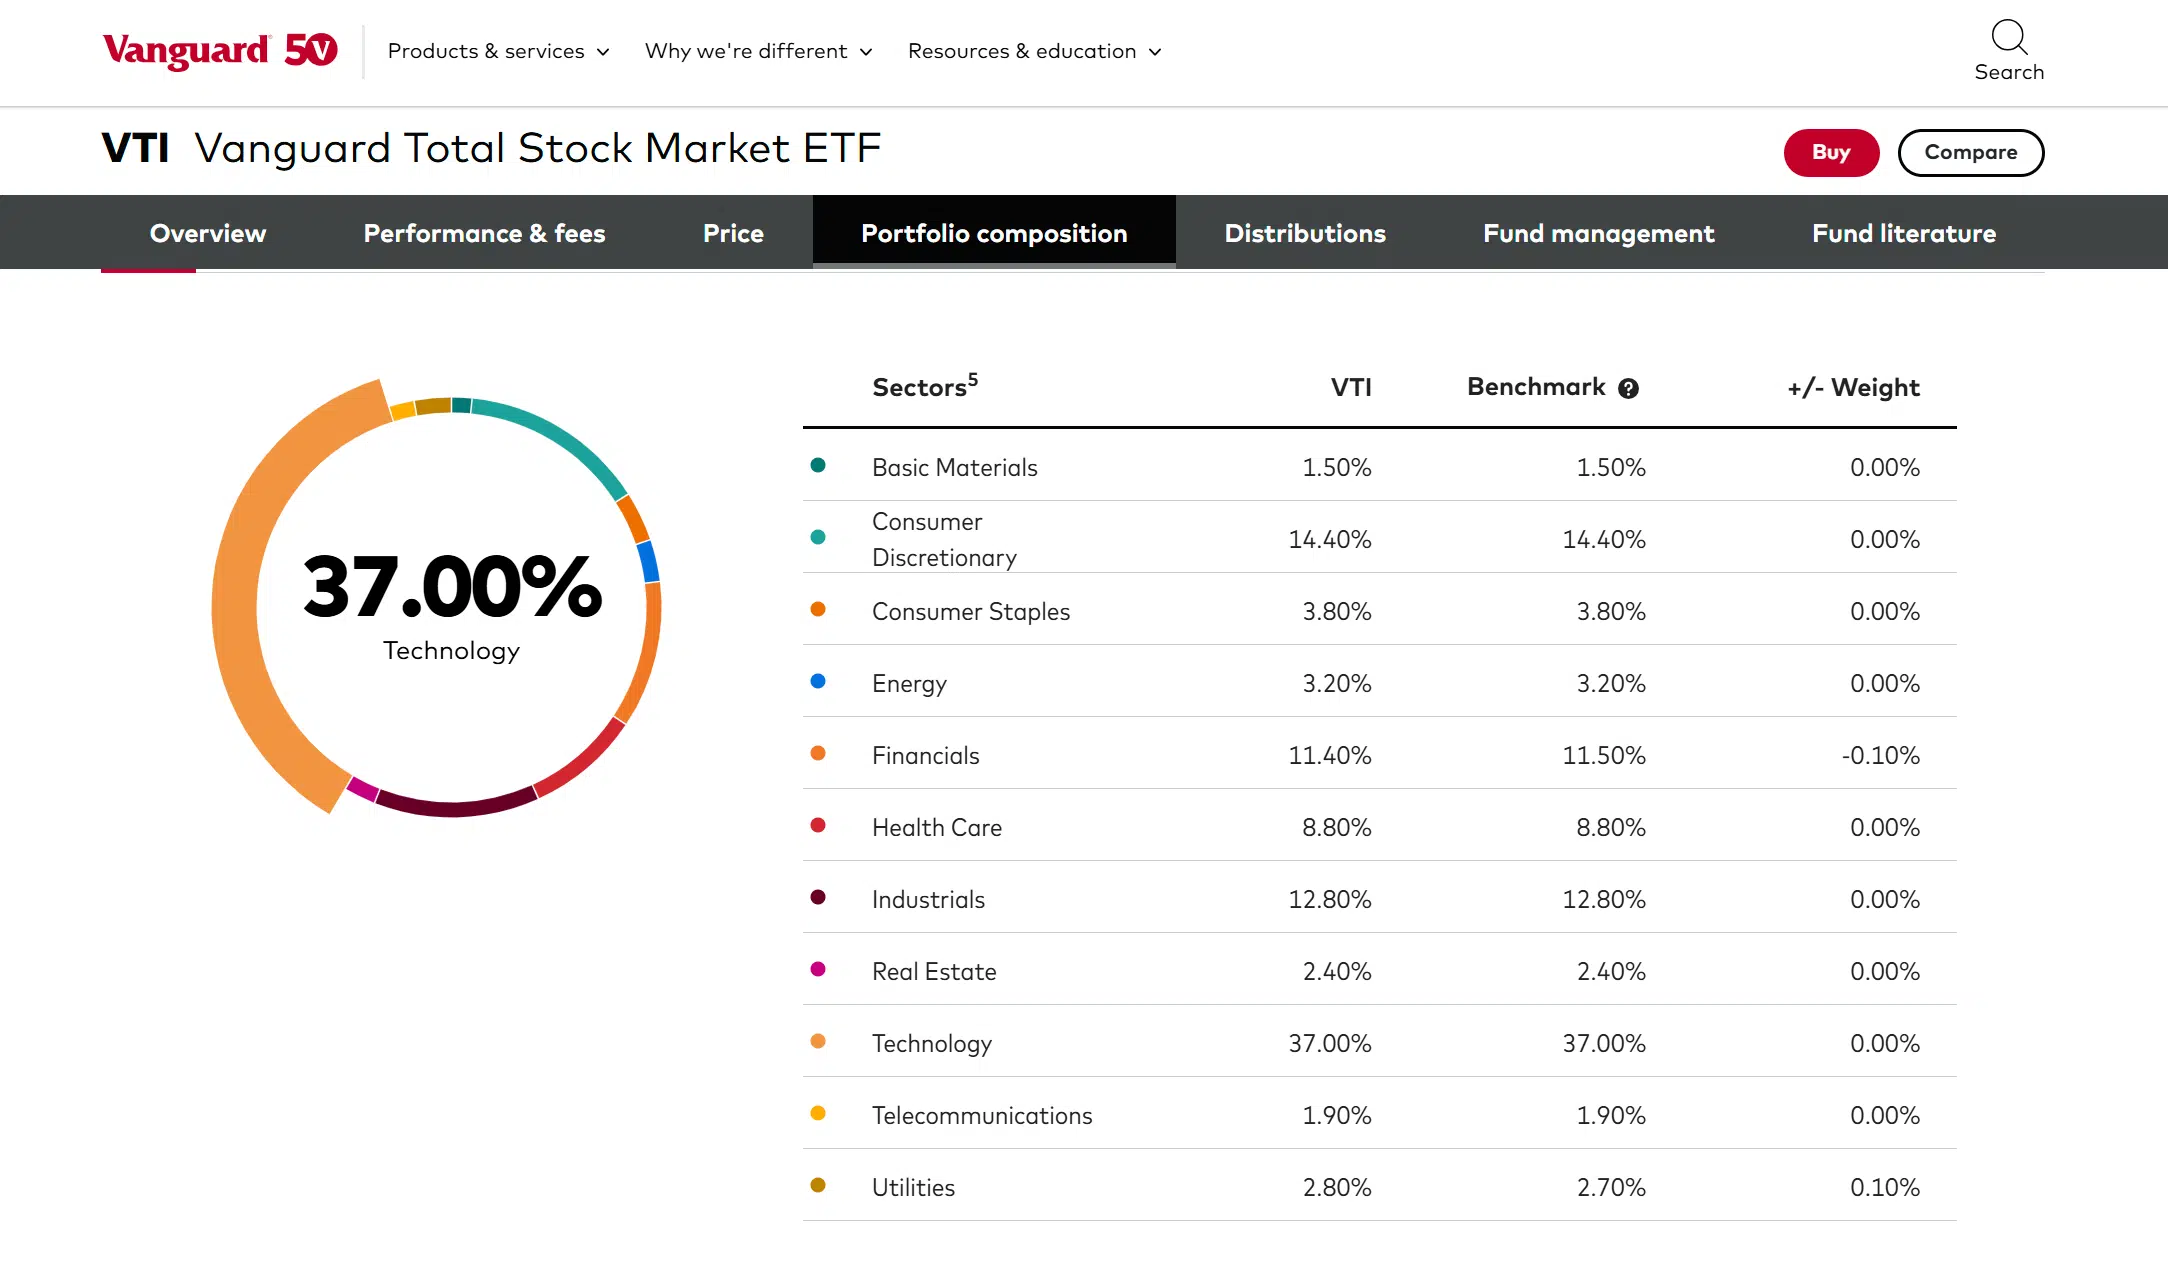2168x1276 pixels.
Task: Open the Overview tab
Action: [x=208, y=233]
